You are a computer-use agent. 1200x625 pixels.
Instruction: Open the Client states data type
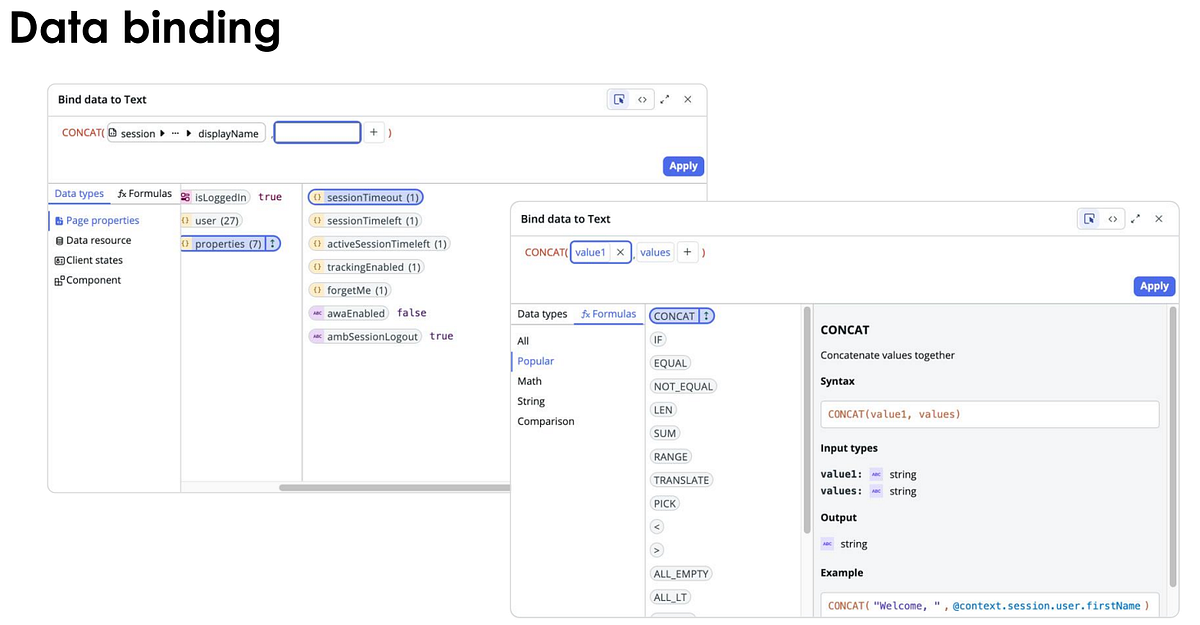[x=93, y=260]
